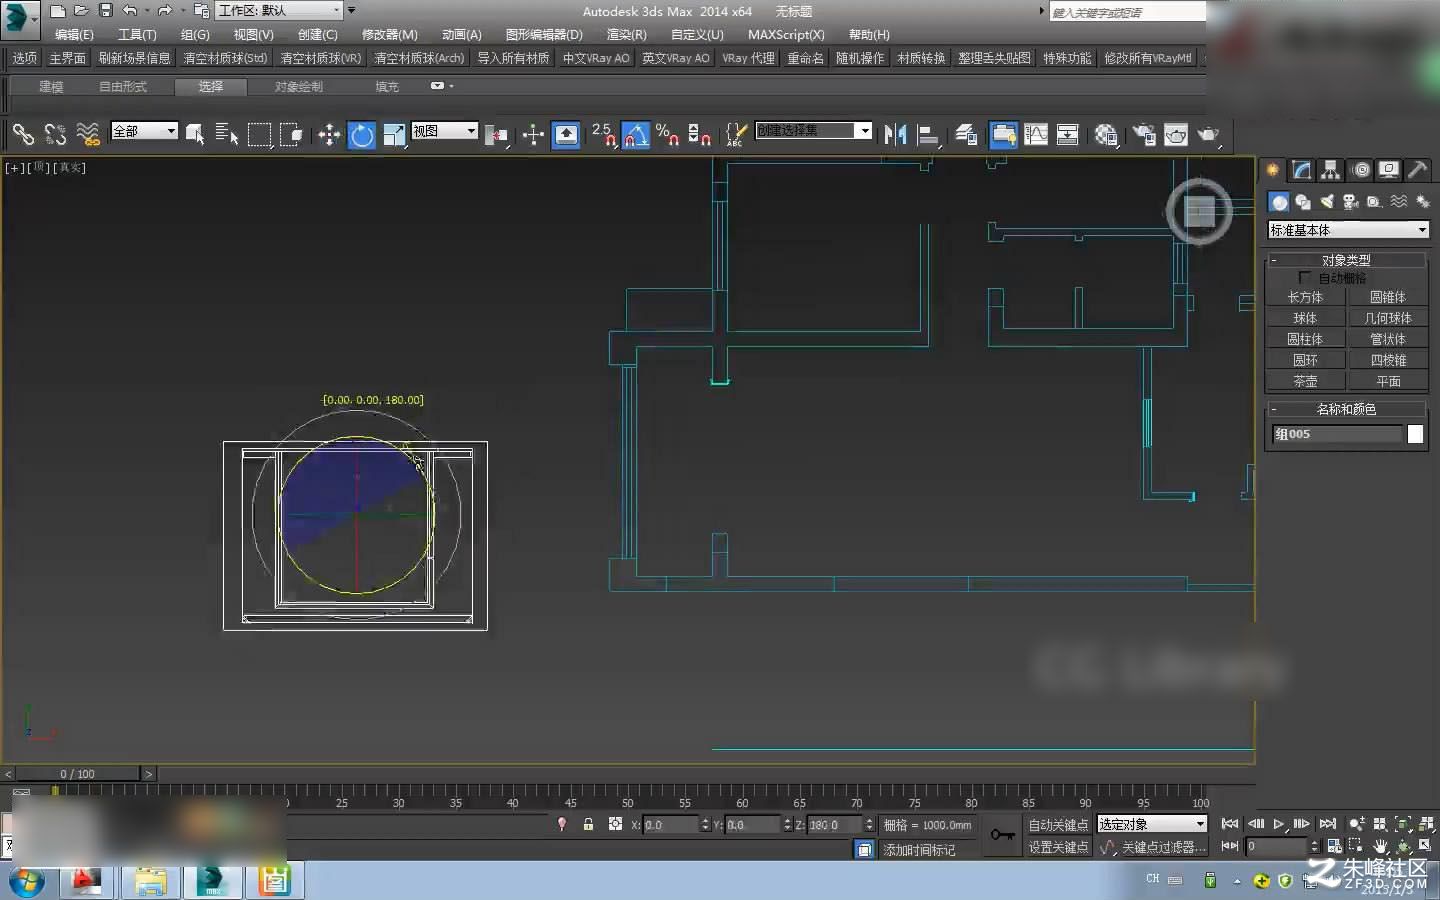Screen dimensions: 1440x900
Task: Click the Unlink Selection tool
Action: coord(55,134)
